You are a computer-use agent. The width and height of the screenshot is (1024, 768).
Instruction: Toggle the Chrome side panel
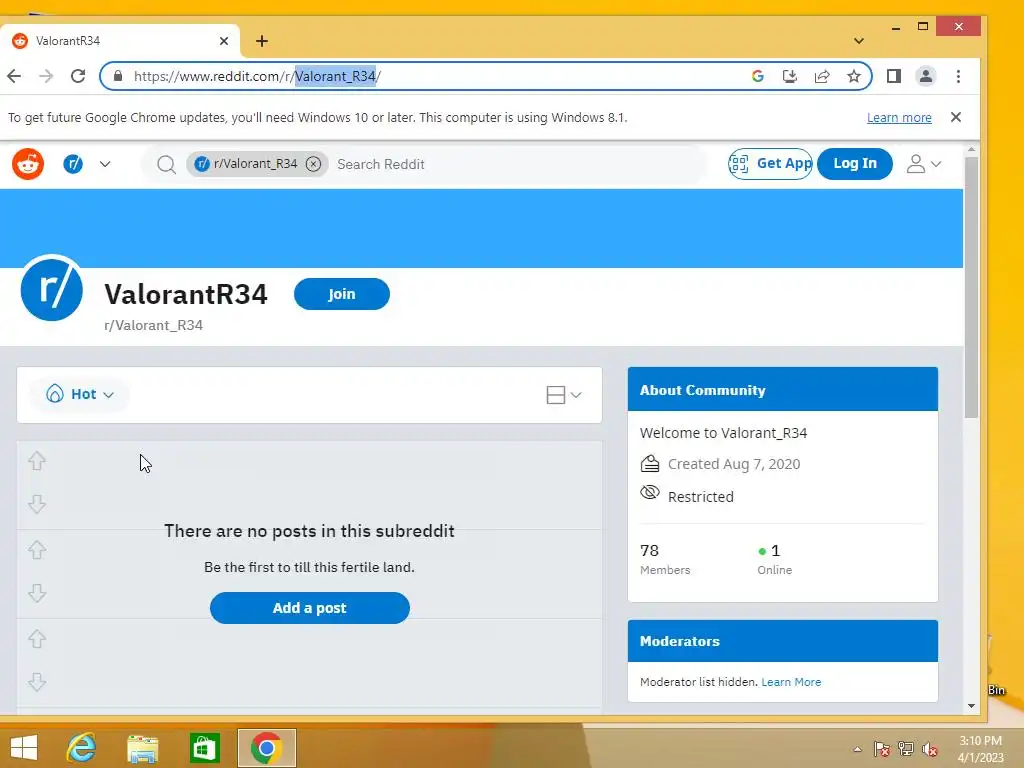coord(893,76)
